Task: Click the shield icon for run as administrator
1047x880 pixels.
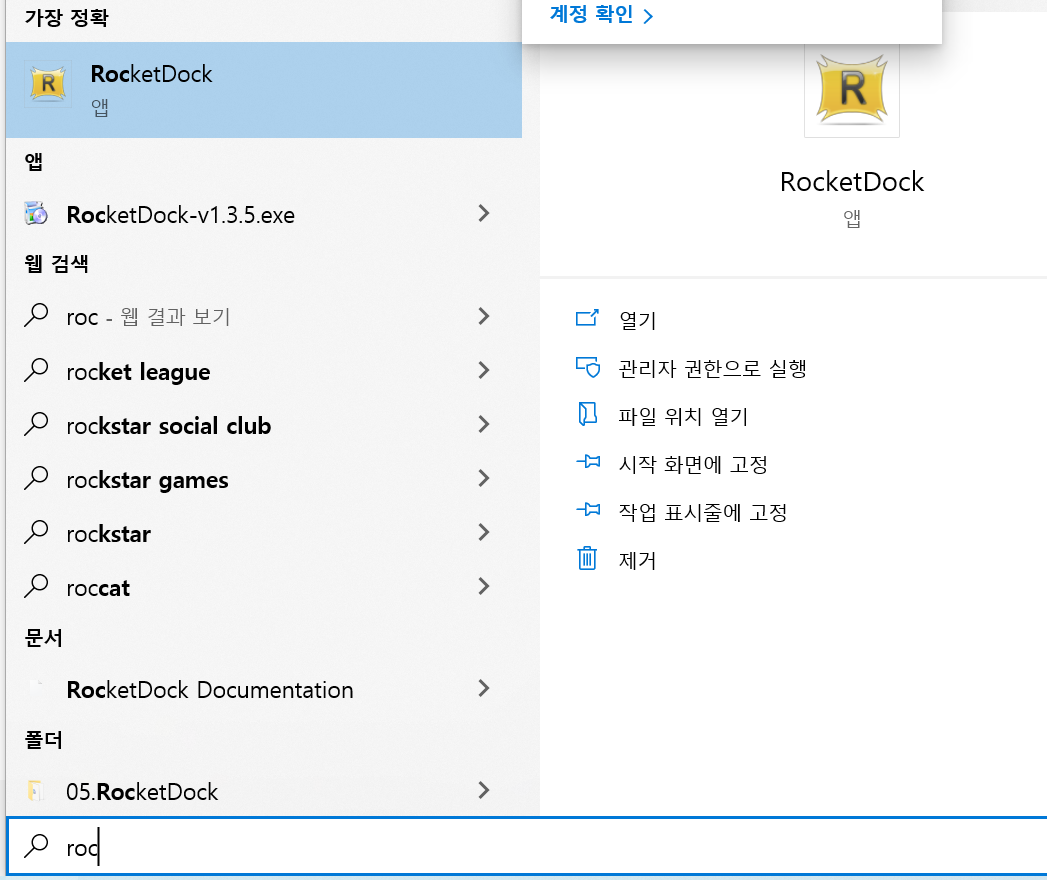Action: pos(588,367)
